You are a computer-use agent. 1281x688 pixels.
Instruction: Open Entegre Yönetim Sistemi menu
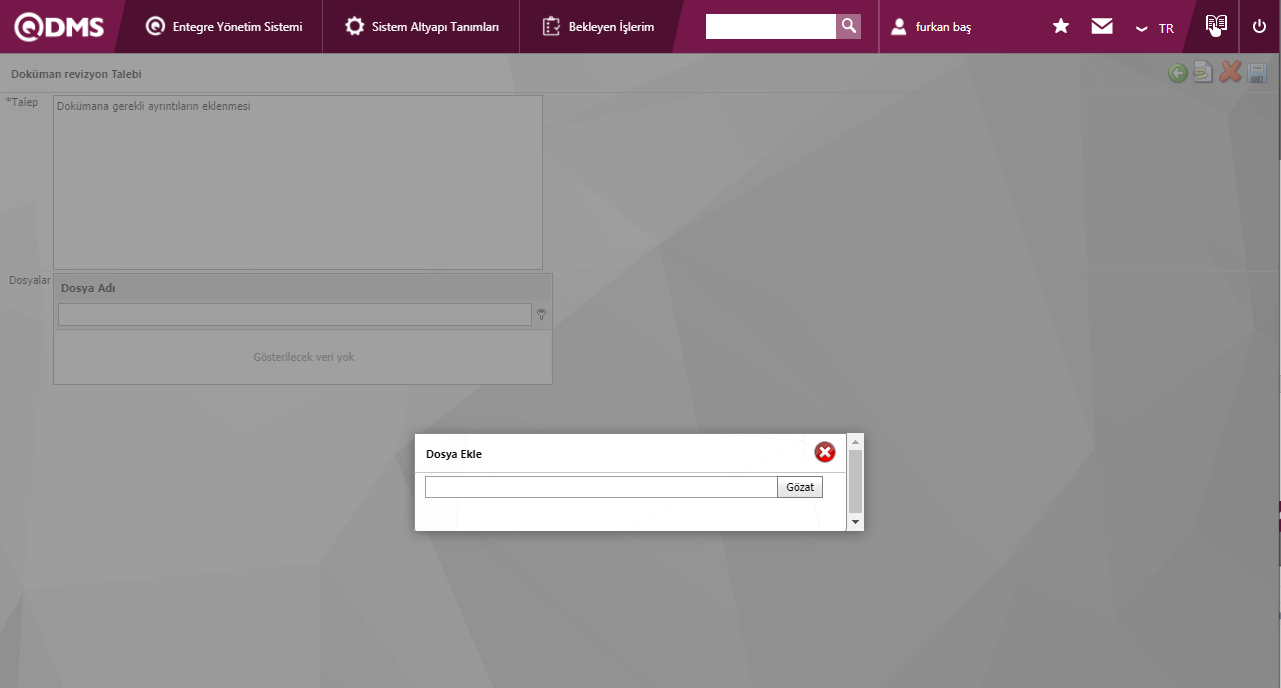pos(224,27)
